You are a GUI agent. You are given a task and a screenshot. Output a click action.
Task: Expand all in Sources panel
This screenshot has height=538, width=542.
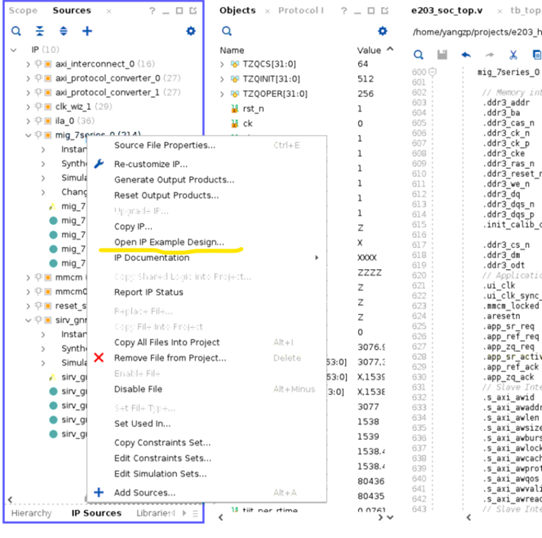point(64,31)
